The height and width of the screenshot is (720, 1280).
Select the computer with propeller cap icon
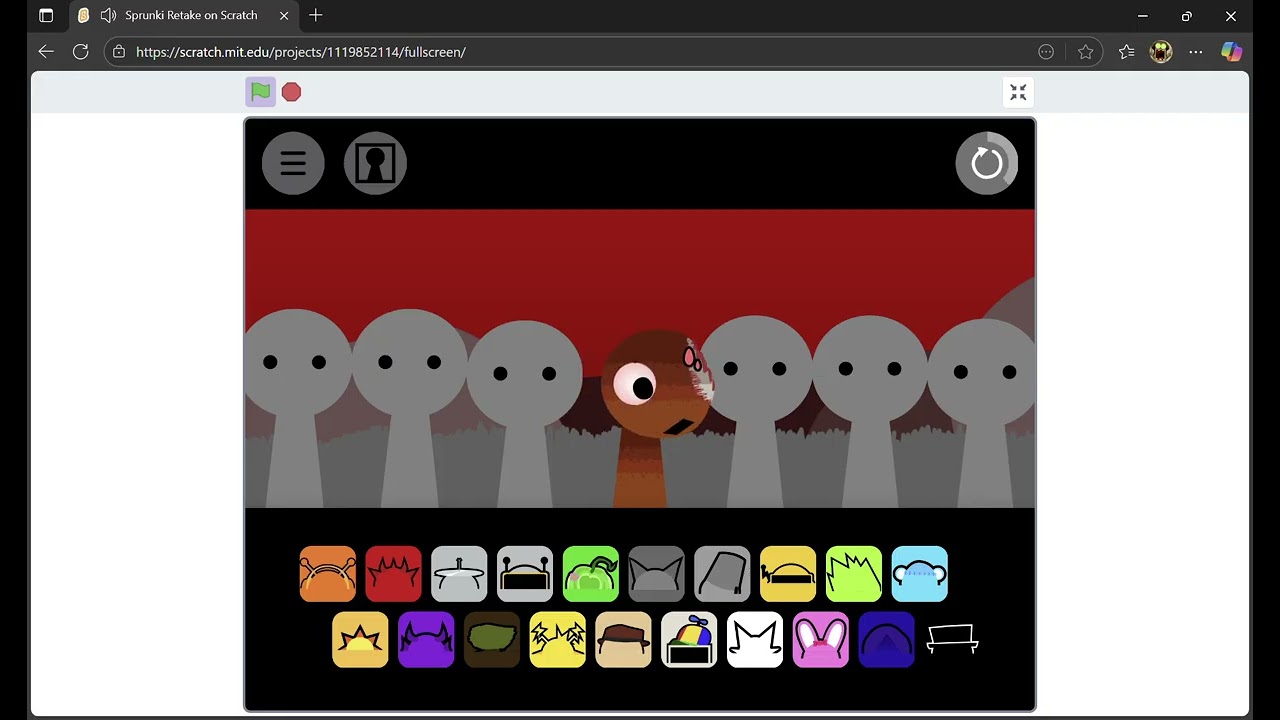pos(689,640)
